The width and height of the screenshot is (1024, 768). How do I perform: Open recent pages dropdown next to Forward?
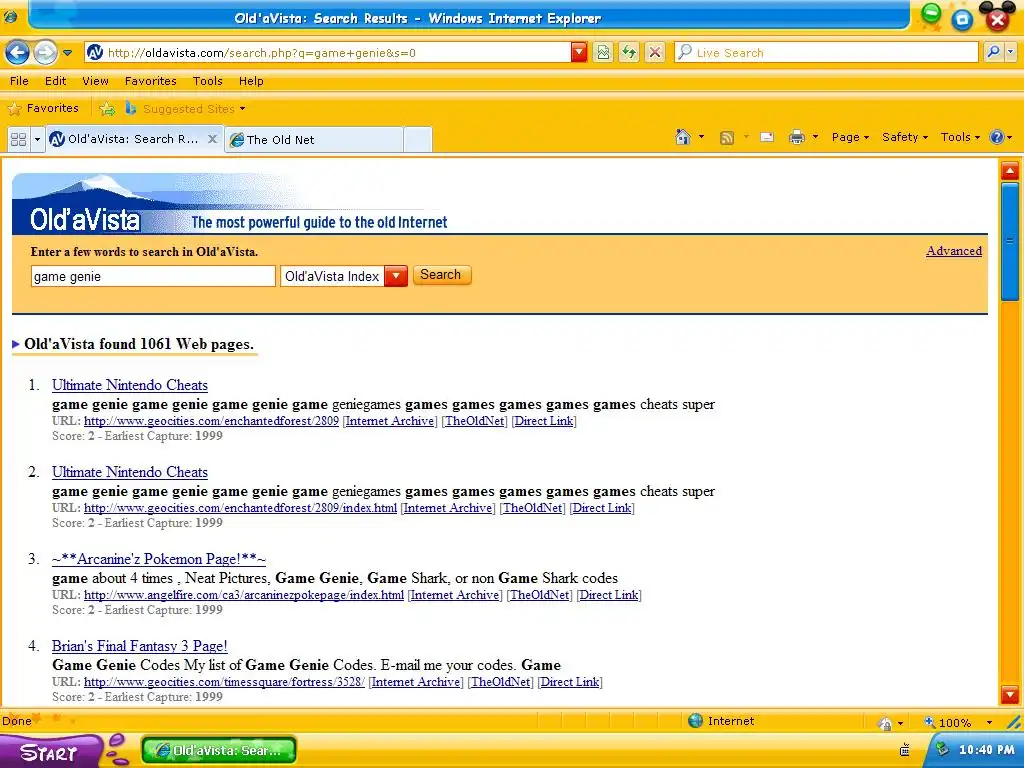pyautogui.click(x=67, y=53)
